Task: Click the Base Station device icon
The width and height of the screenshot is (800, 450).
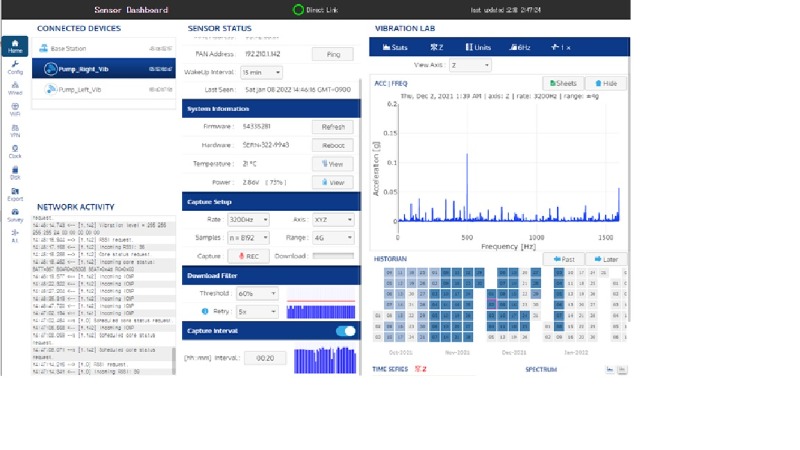Action: pos(44,48)
